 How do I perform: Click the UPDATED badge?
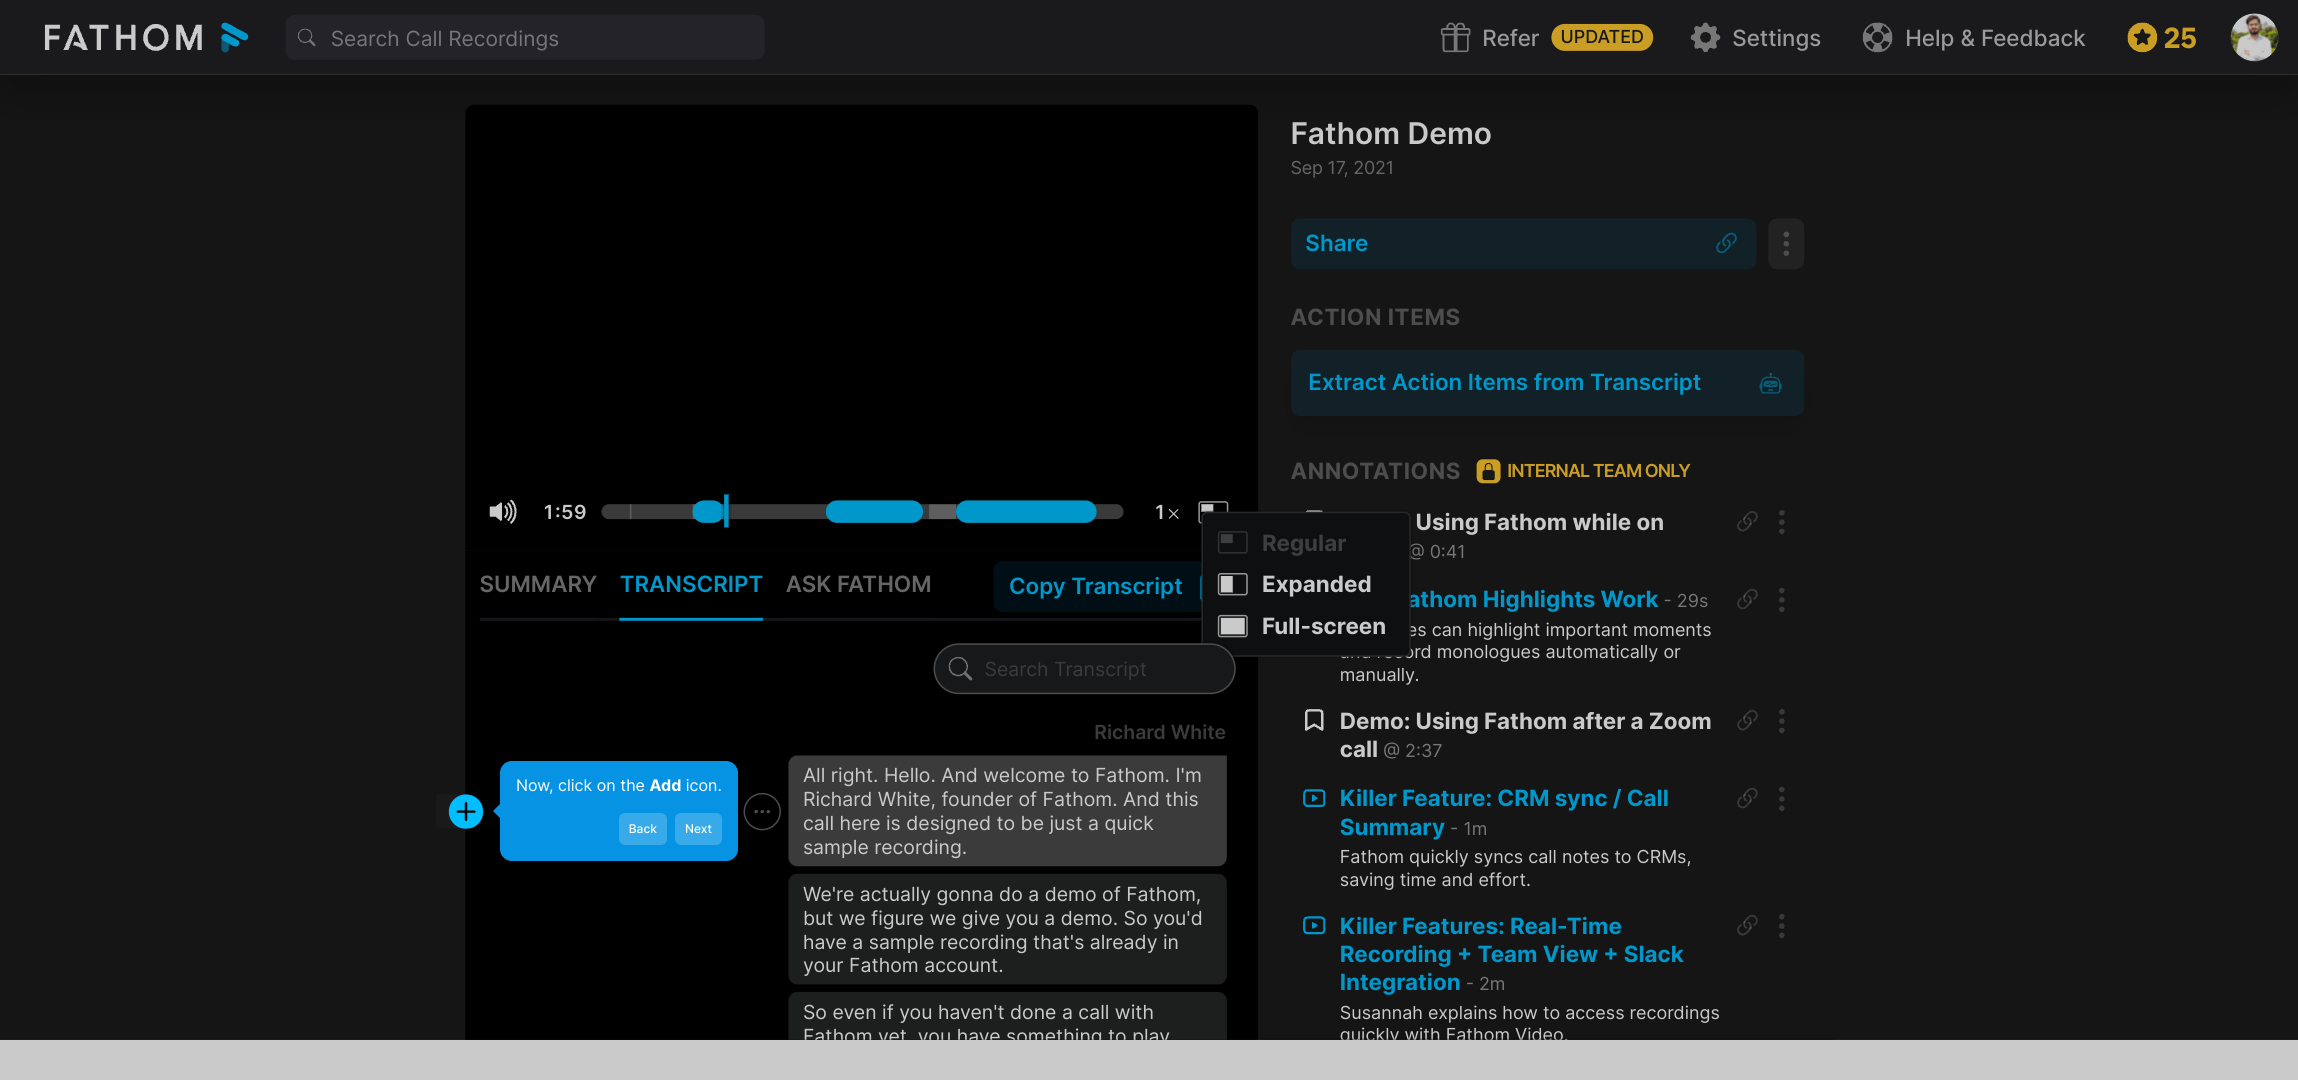tap(1602, 37)
